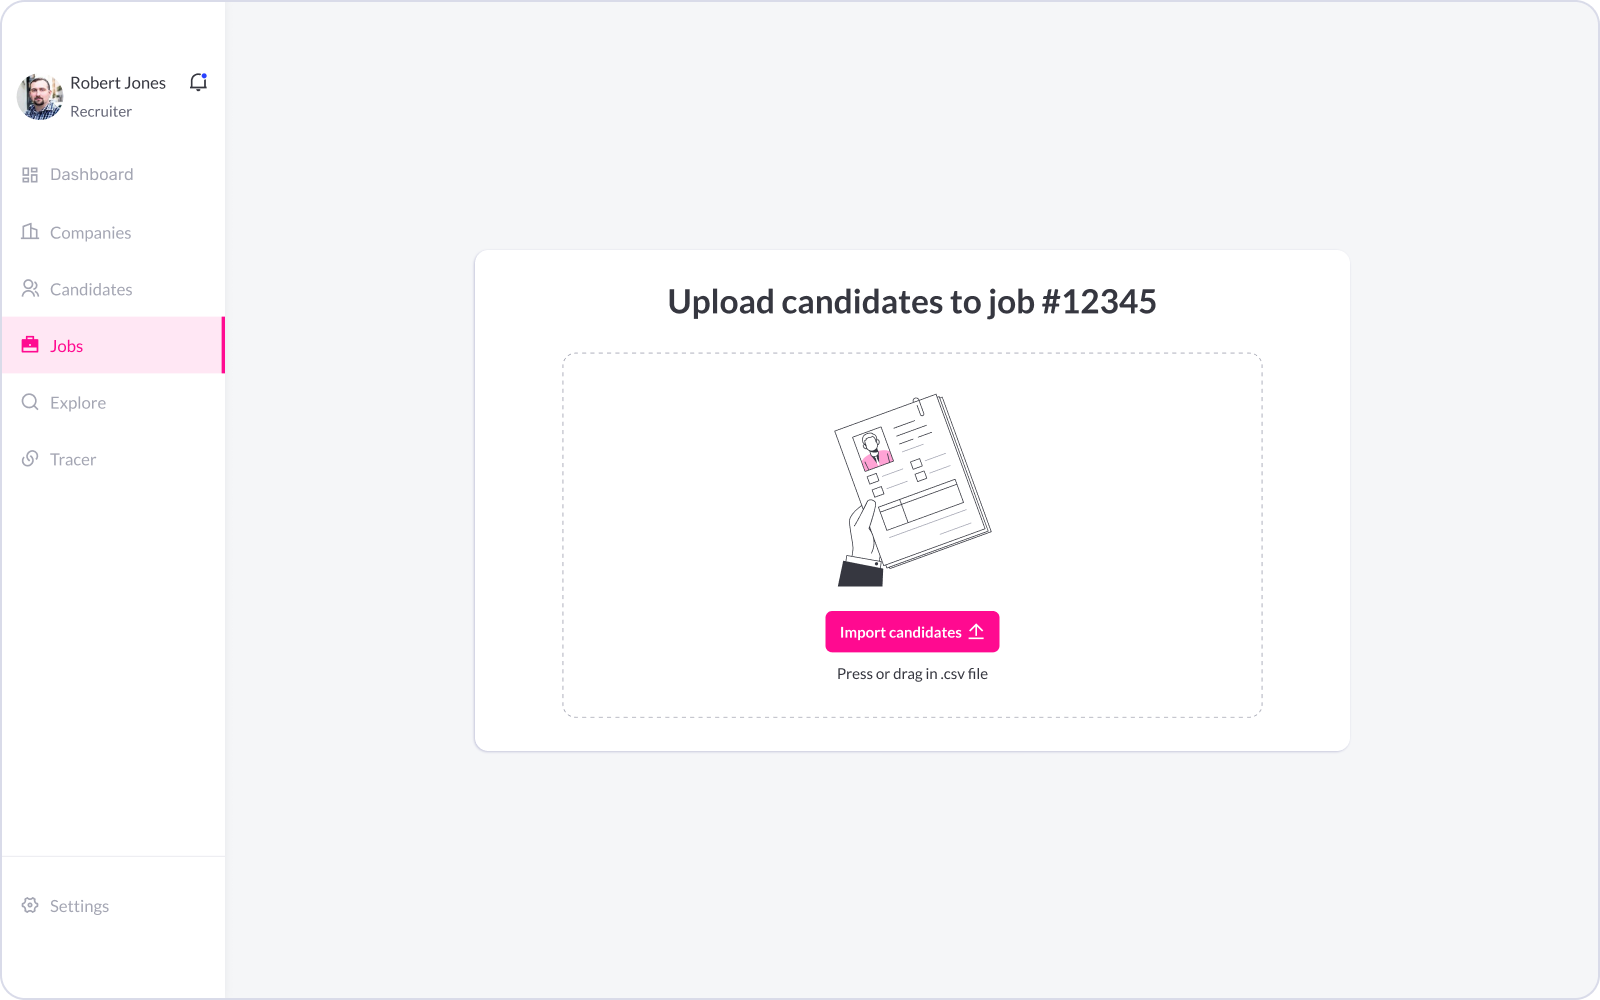Open Robert Jones profile avatar
The height and width of the screenshot is (1000, 1600).
[x=40, y=97]
